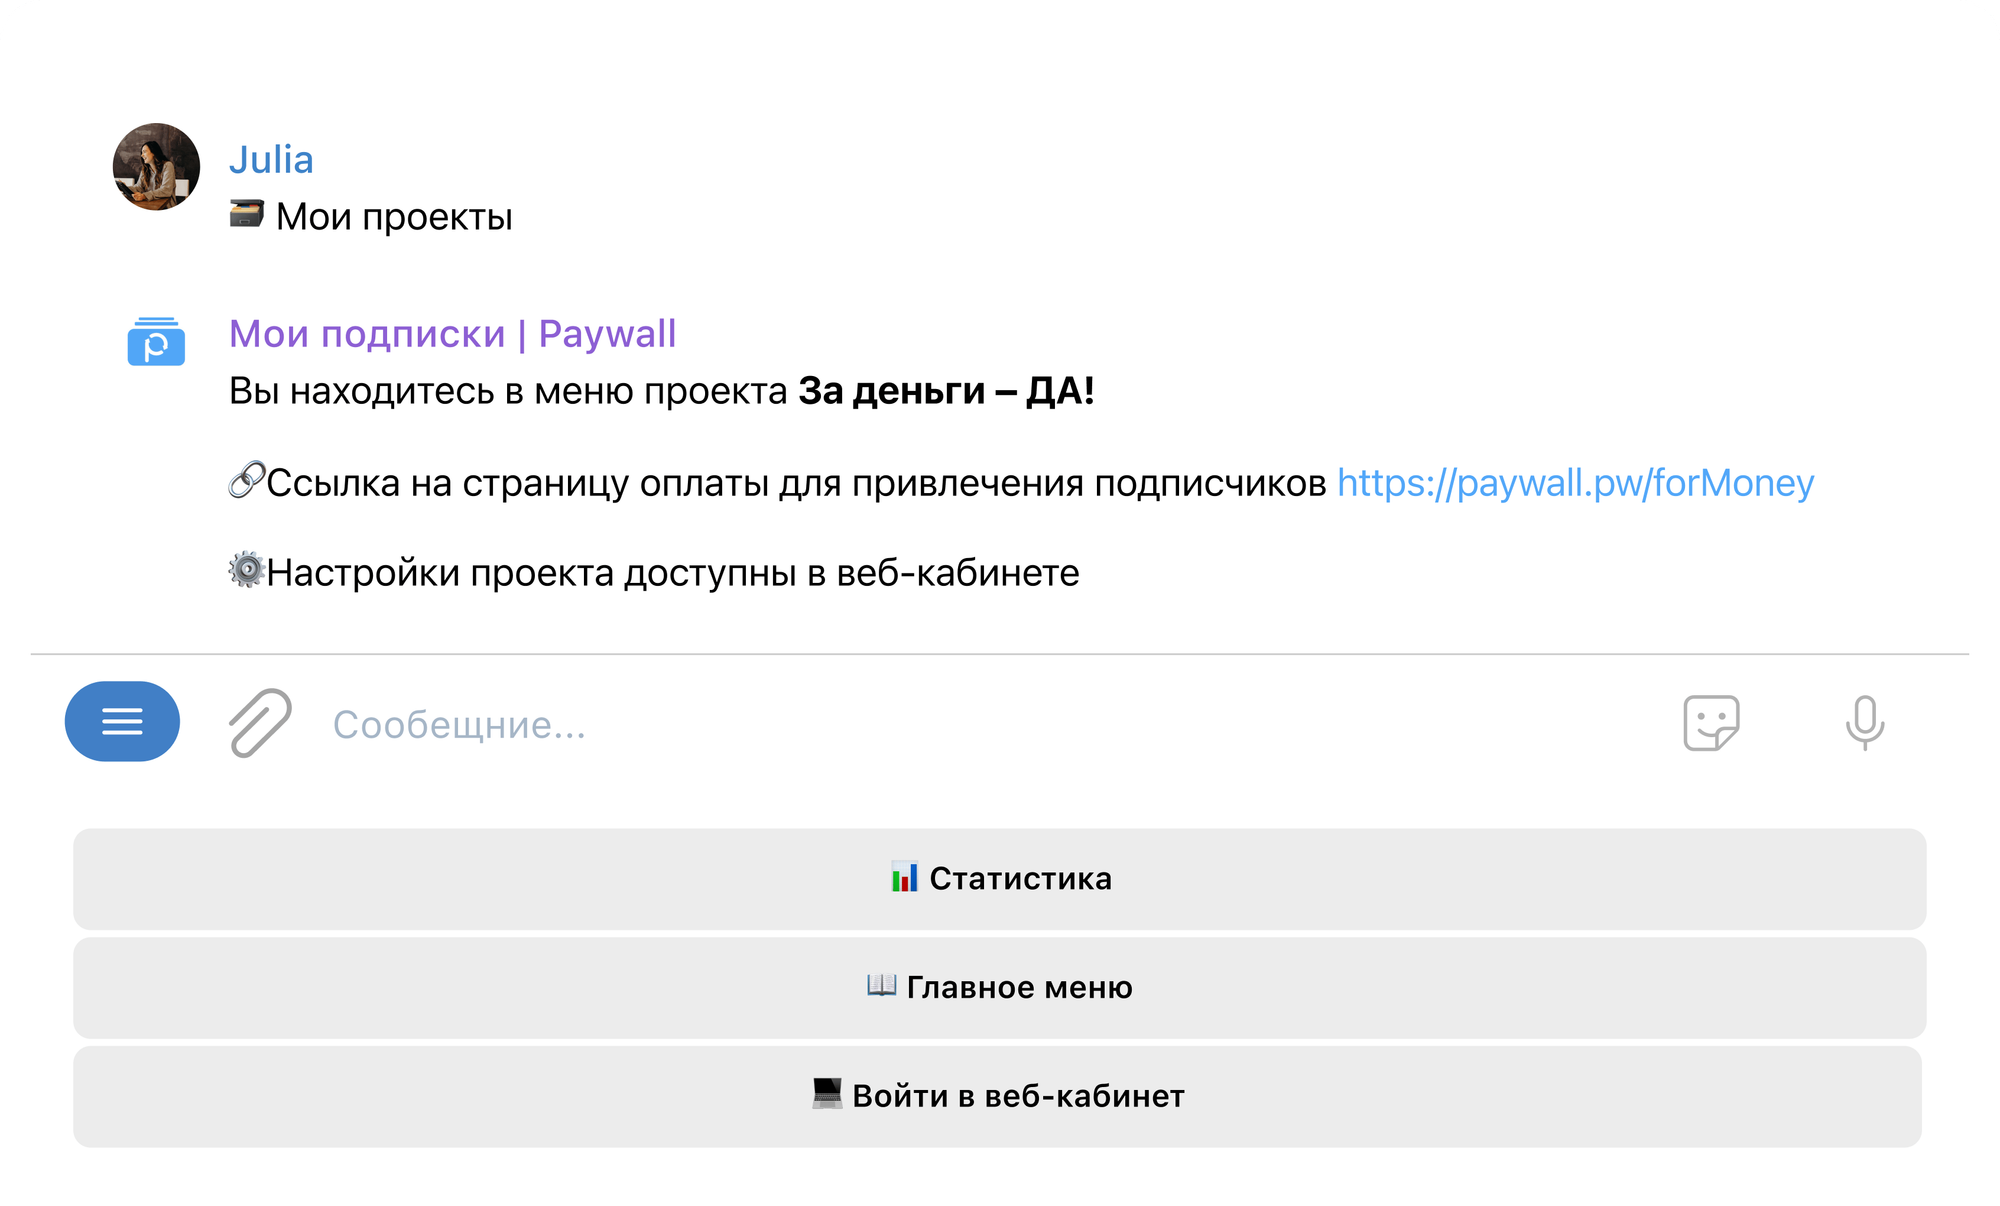The image size is (2000, 1206).
Task: Click the chain link emoji before Ссылка
Action: [246, 481]
